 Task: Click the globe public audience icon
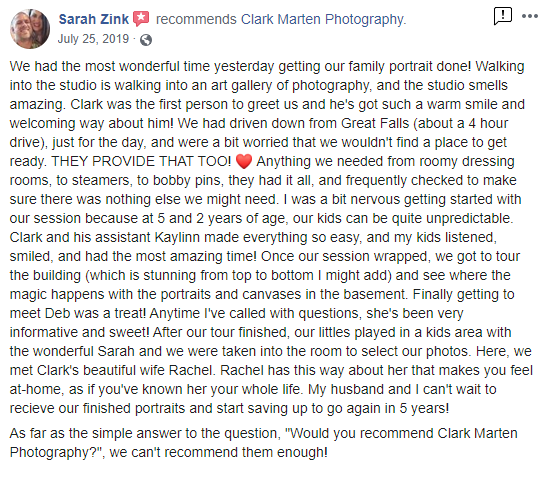coord(146,40)
